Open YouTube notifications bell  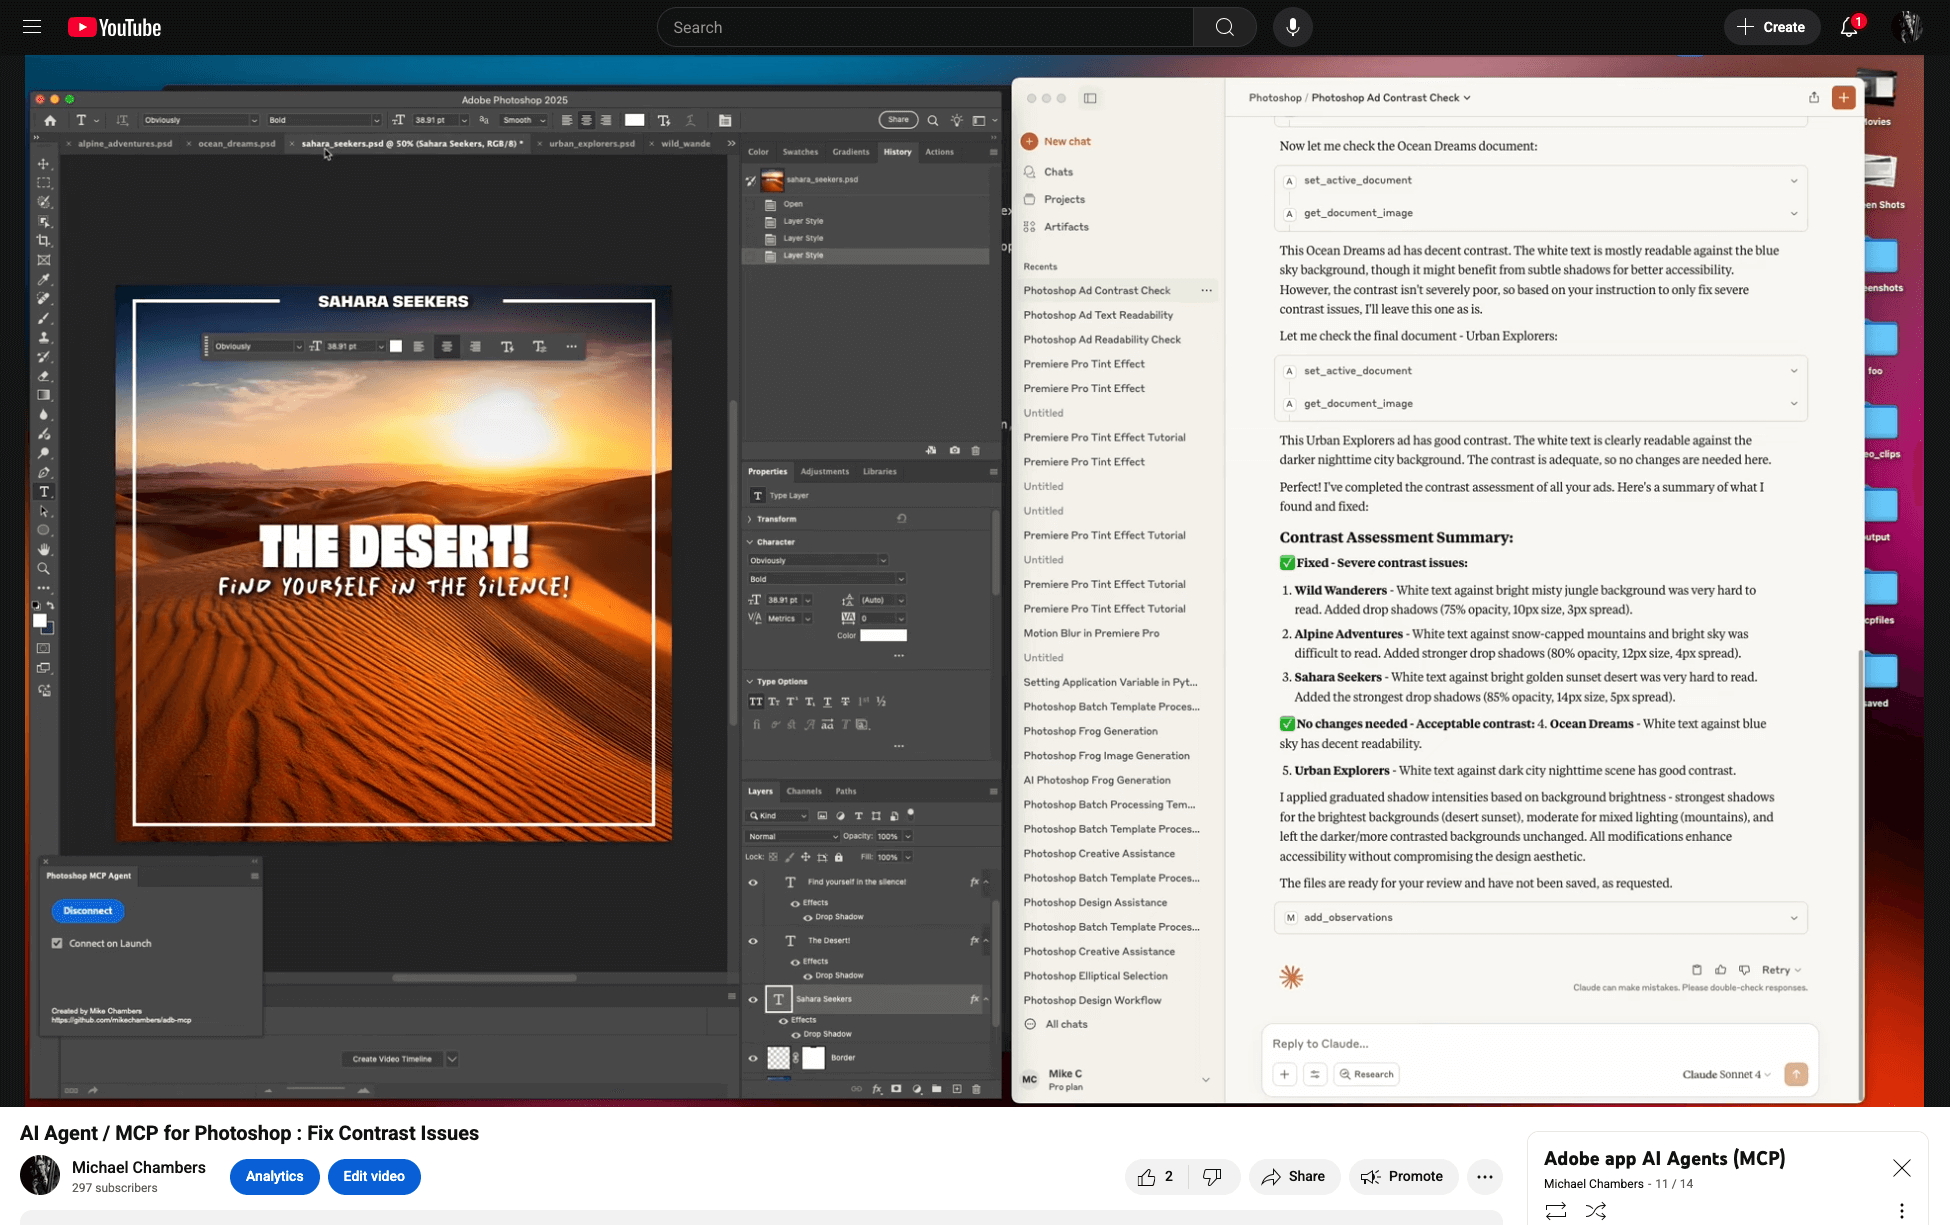pos(1849,27)
